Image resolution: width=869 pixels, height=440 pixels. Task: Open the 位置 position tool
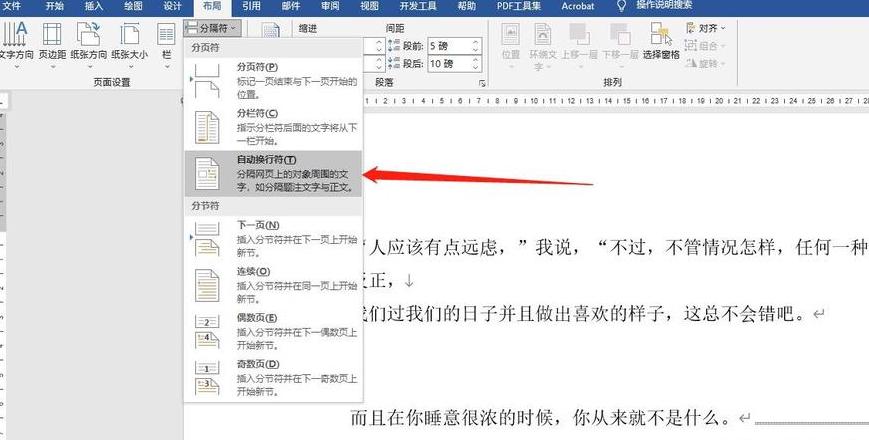click(510, 45)
